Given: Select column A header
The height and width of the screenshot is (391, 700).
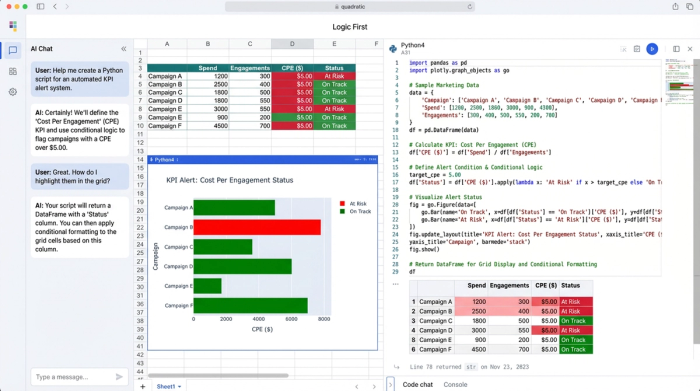Looking at the screenshot, I should pos(167,44).
